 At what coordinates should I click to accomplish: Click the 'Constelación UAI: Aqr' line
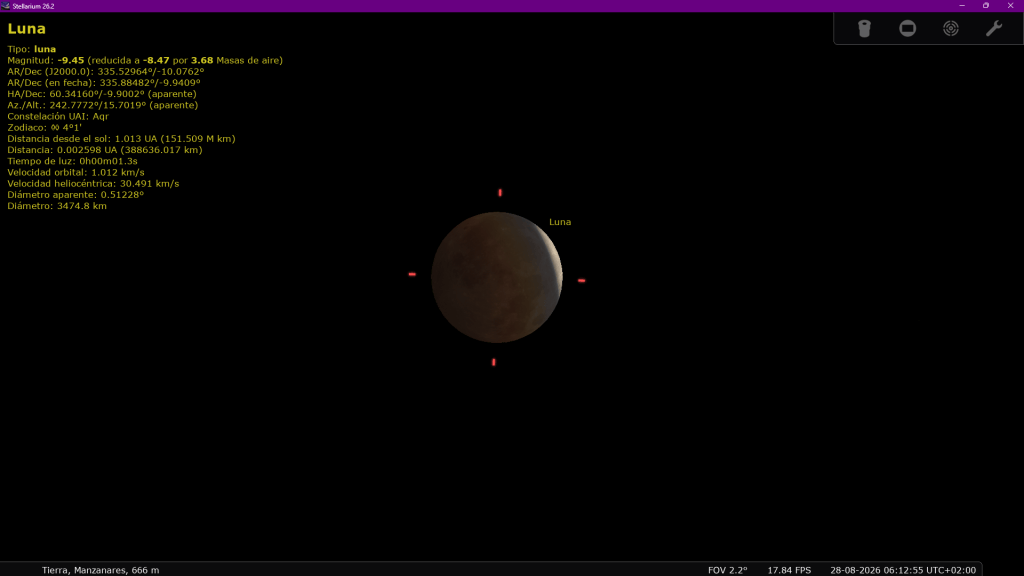coord(58,116)
